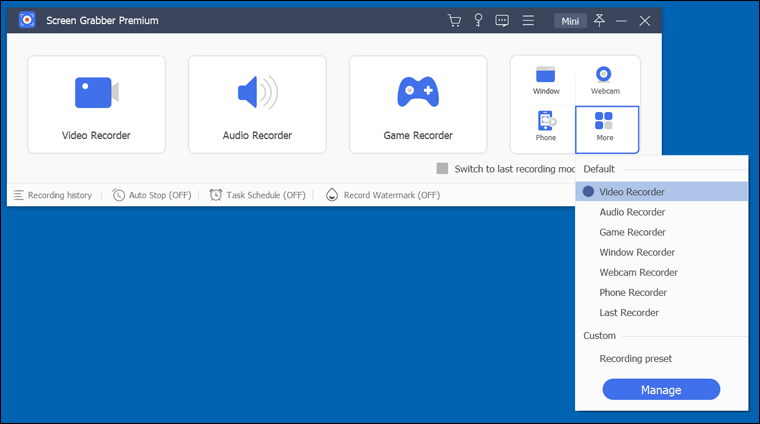Toggle Auto Stop (OFF) setting
This screenshot has width=760, height=424.
tap(152, 195)
